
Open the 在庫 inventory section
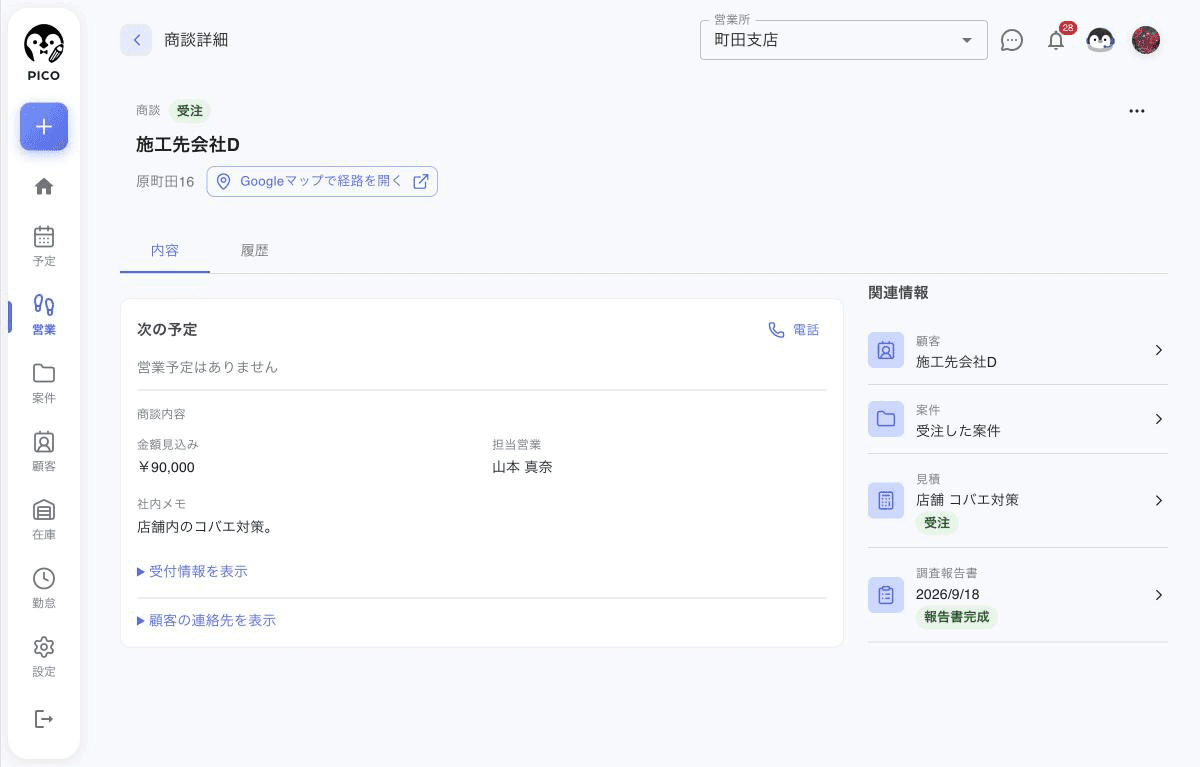pos(44,520)
